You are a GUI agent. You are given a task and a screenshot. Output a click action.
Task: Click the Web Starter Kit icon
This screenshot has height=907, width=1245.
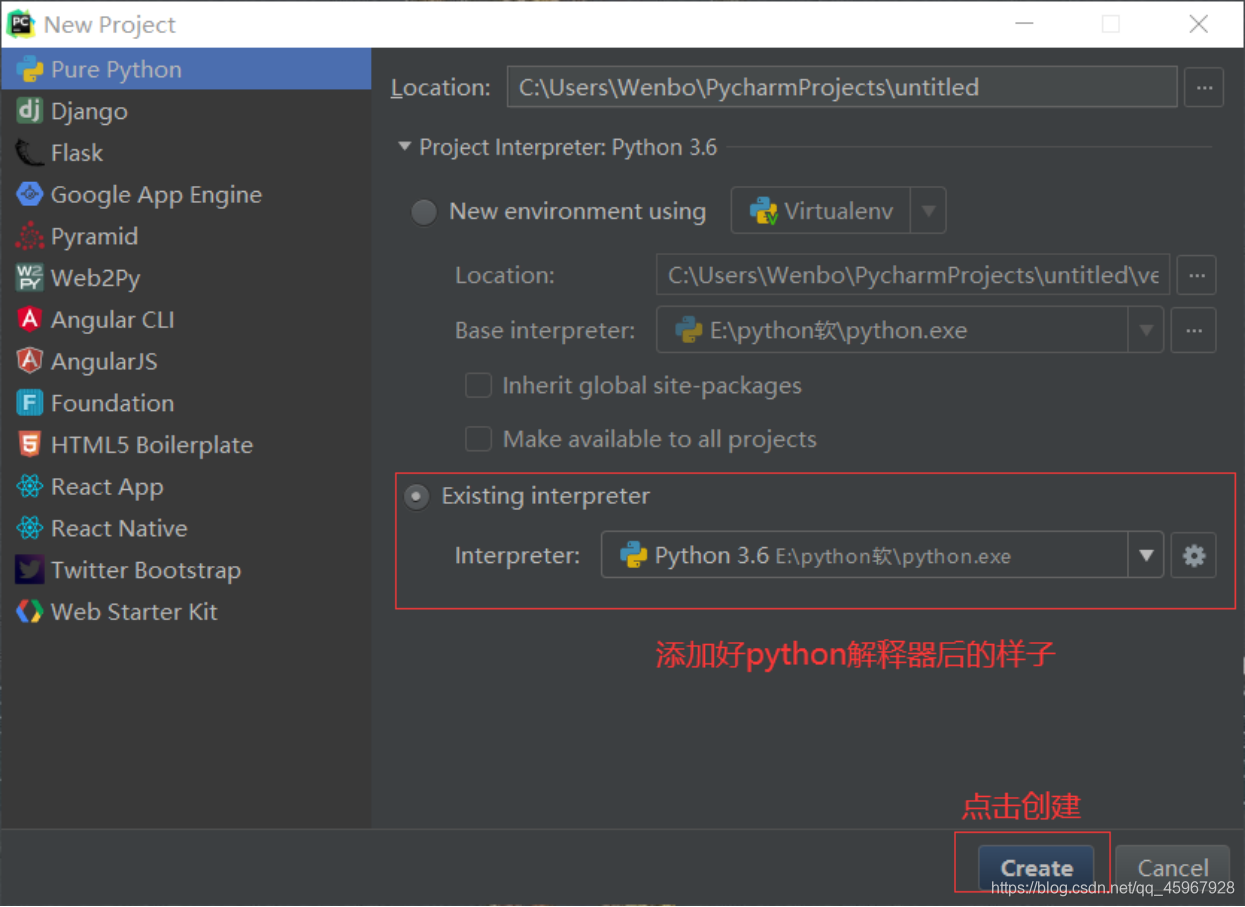click(30, 612)
